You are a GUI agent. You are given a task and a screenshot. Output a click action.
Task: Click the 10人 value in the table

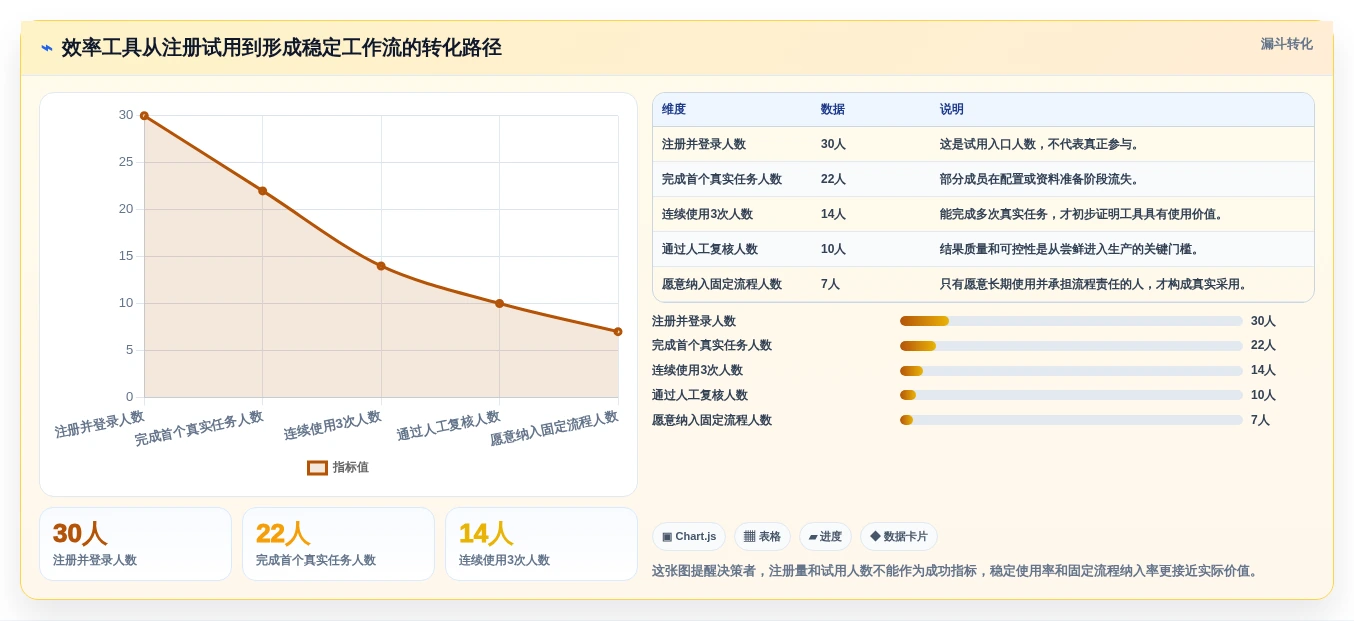833,249
